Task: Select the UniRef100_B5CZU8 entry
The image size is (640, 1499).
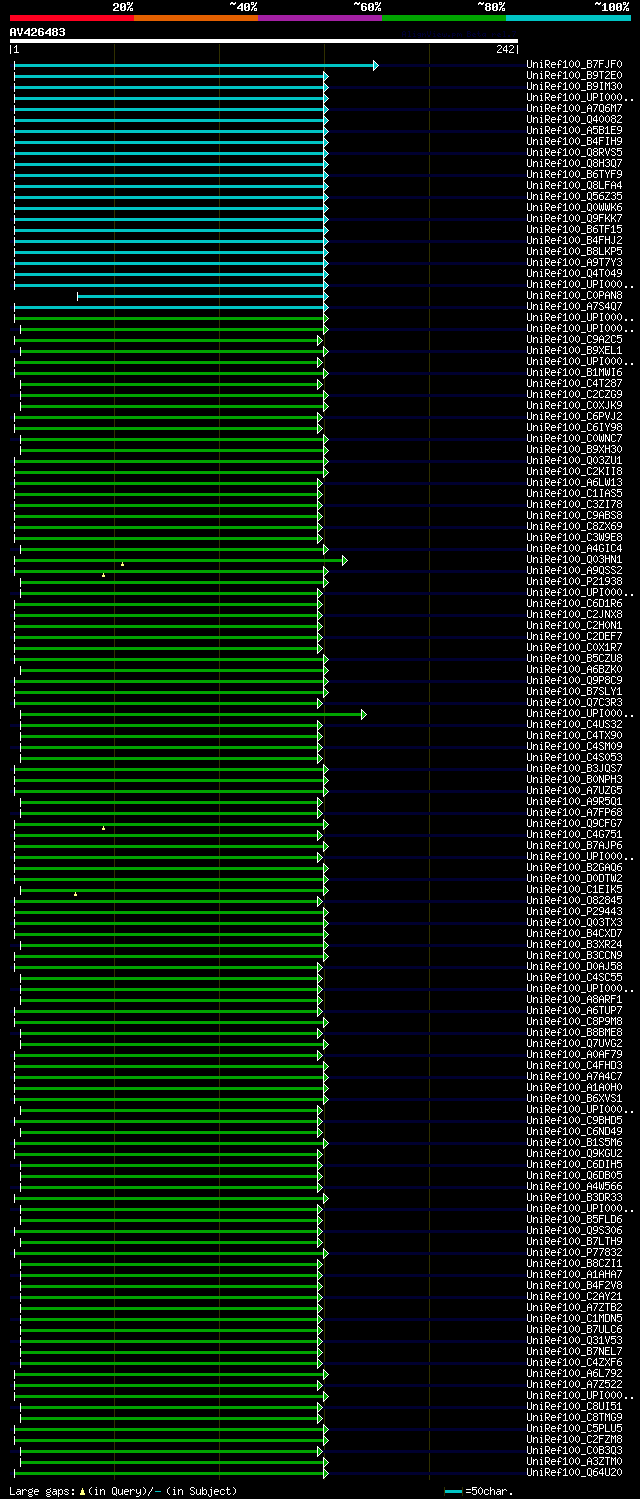Action: tap(574, 659)
